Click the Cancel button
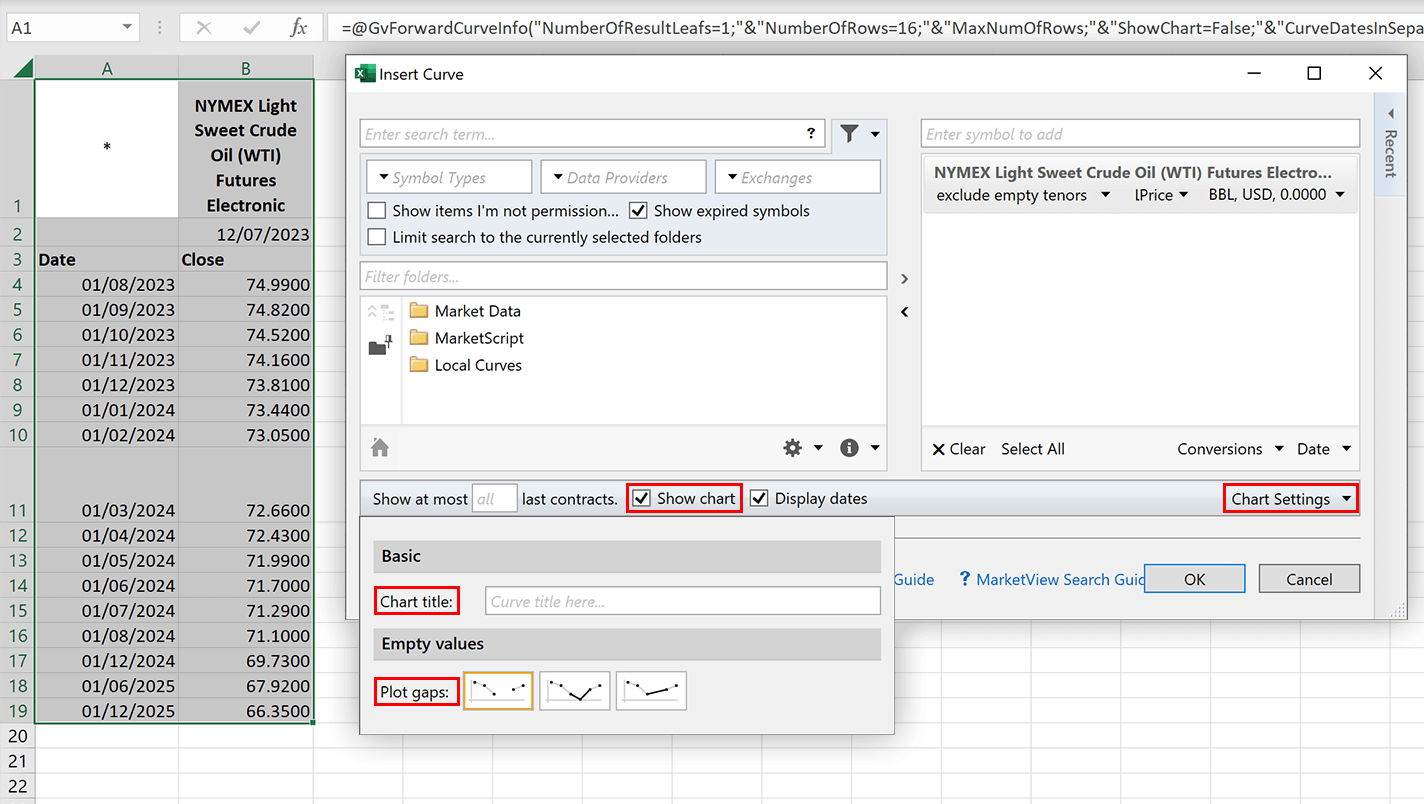This screenshot has width=1424, height=804. (x=1309, y=579)
